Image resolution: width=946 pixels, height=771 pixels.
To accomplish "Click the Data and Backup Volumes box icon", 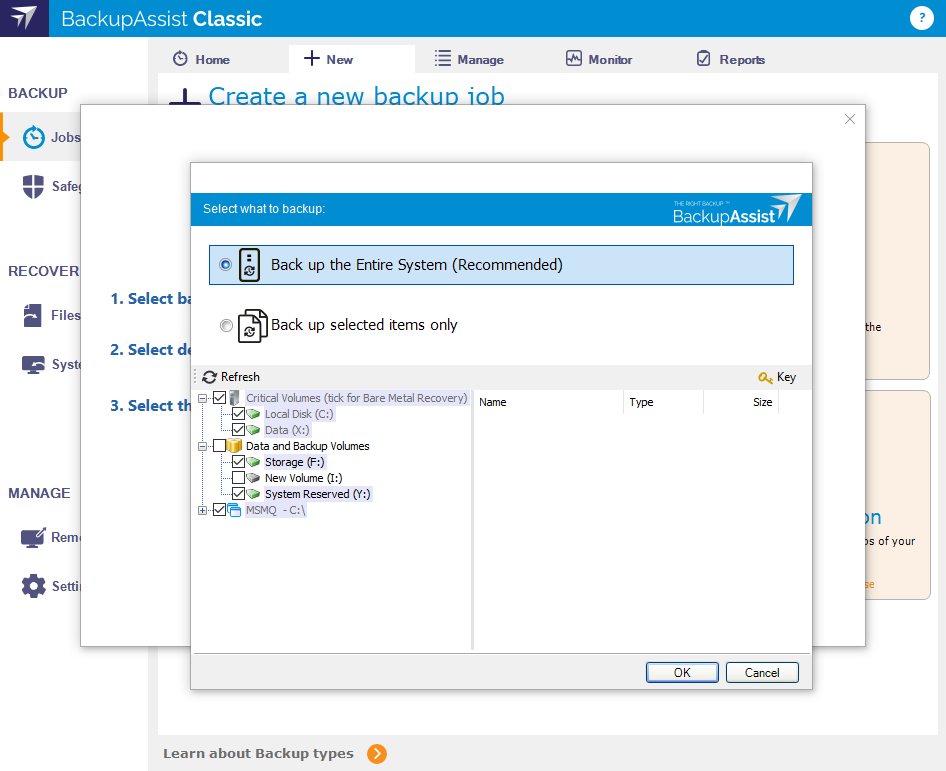I will (x=235, y=446).
